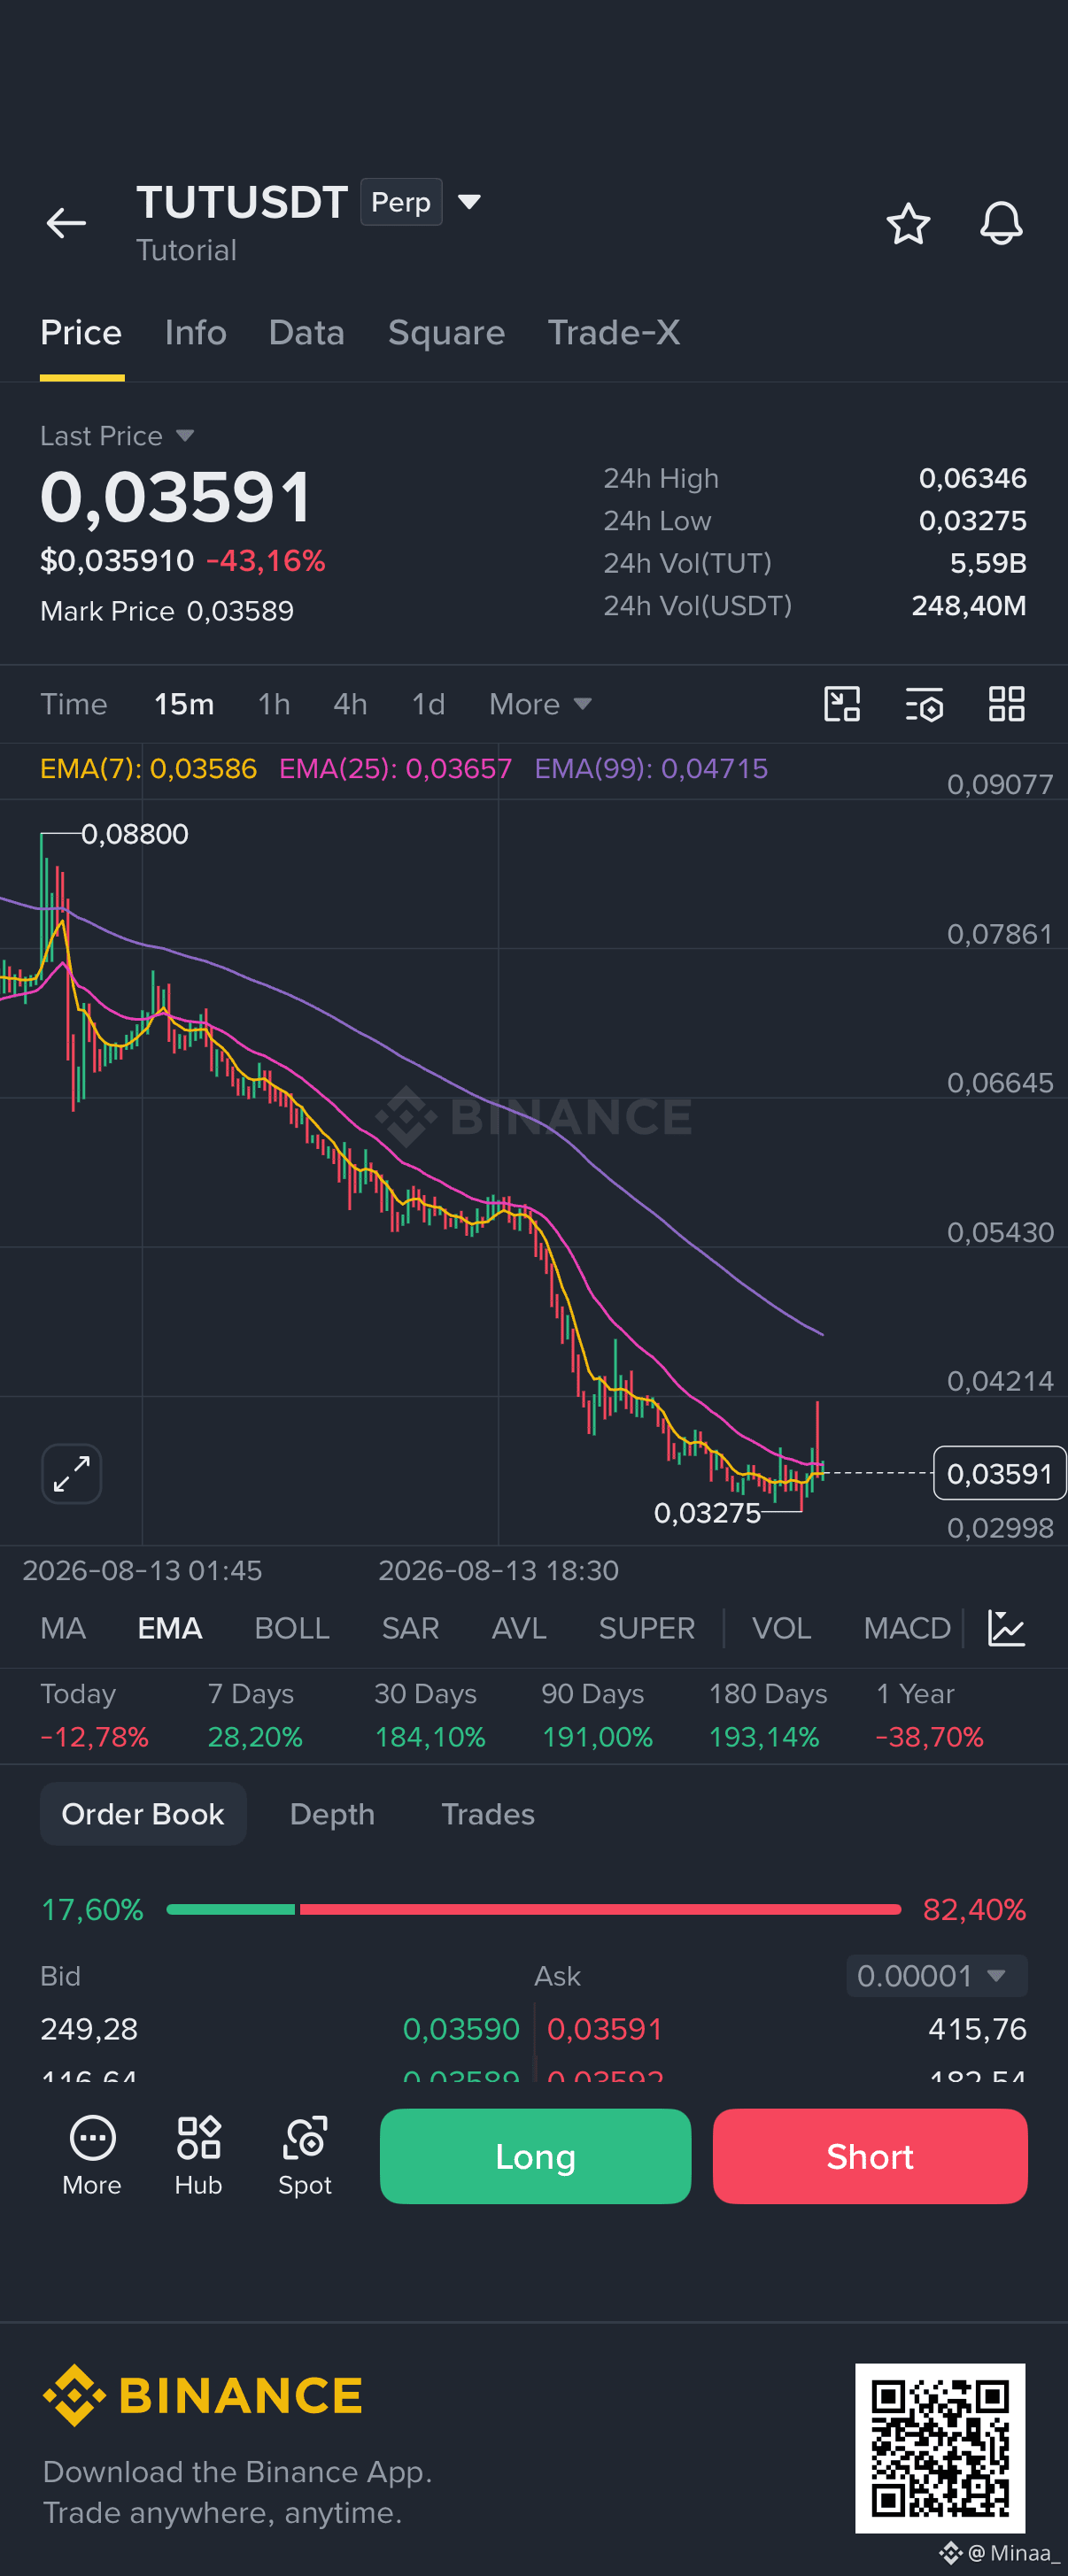Open the Depth tab
The width and height of the screenshot is (1068, 2576).
click(332, 1814)
